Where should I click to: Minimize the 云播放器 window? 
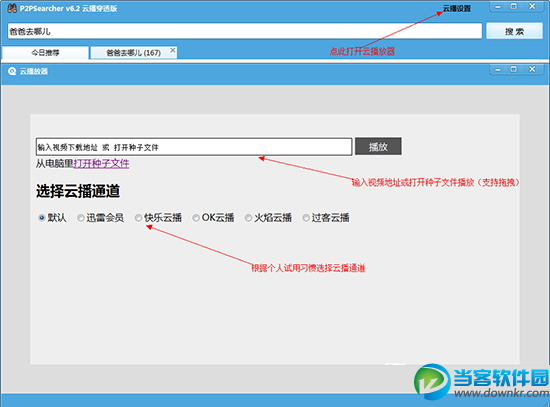tap(498, 69)
